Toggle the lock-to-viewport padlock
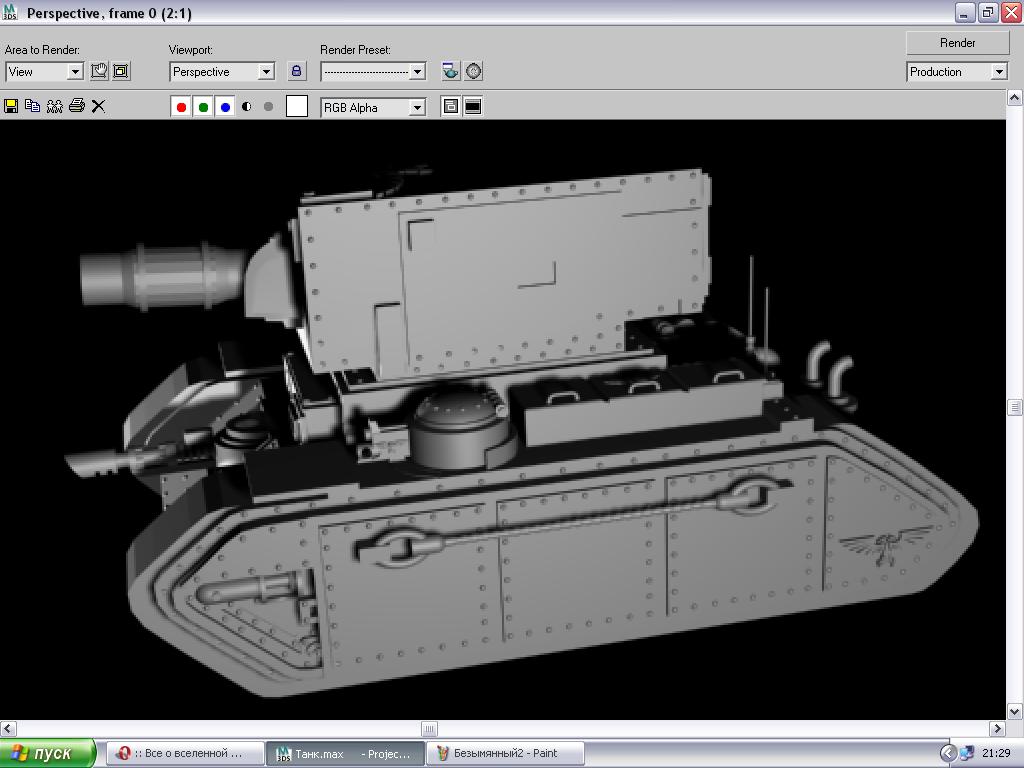 tap(296, 71)
